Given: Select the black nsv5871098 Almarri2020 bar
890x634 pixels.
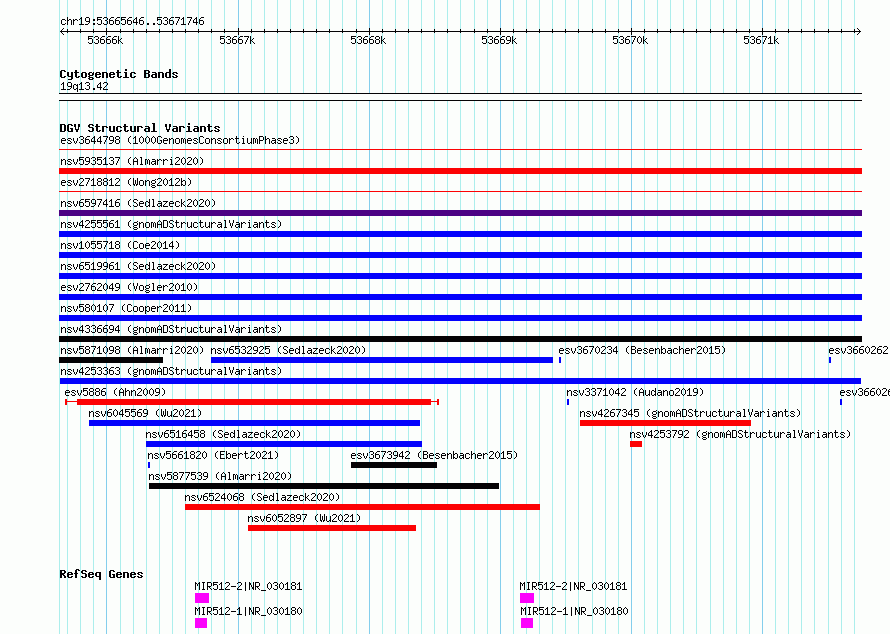Looking at the screenshot, I should click(x=111, y=360).
